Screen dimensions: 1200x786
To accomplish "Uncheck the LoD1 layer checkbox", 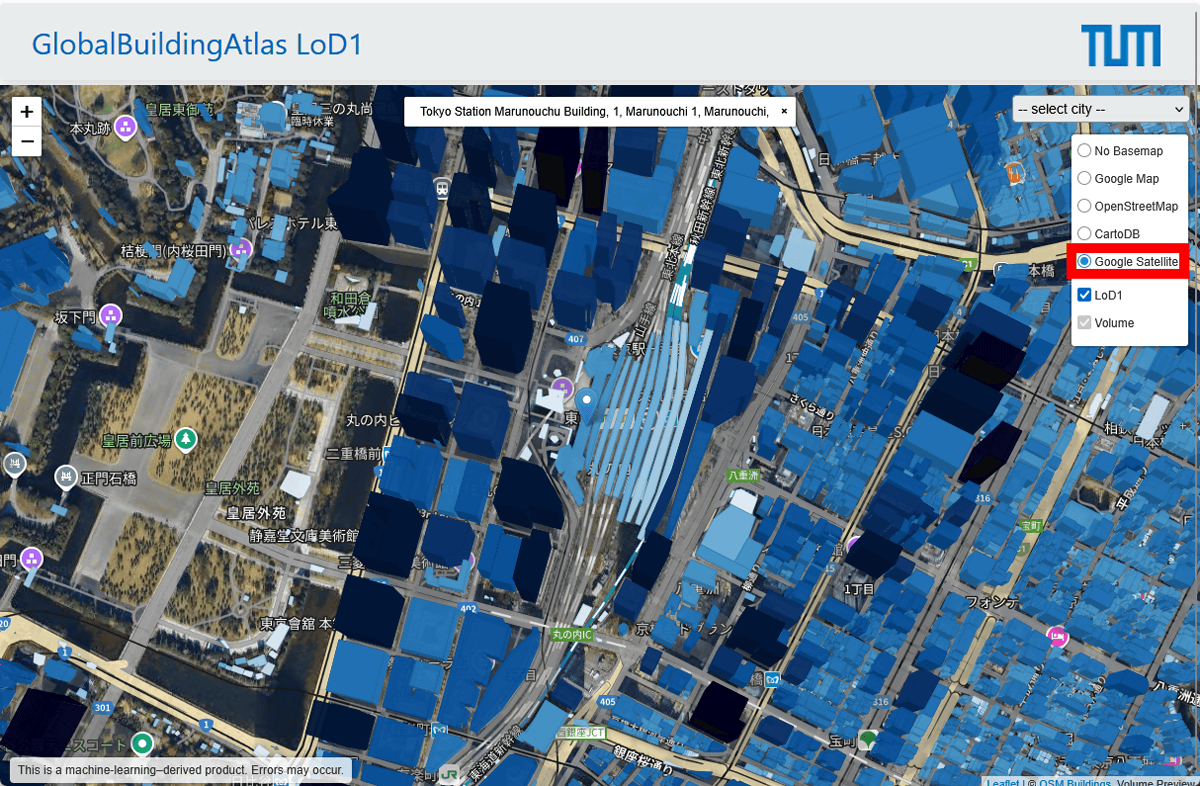I will click(x=1084, y=295).
